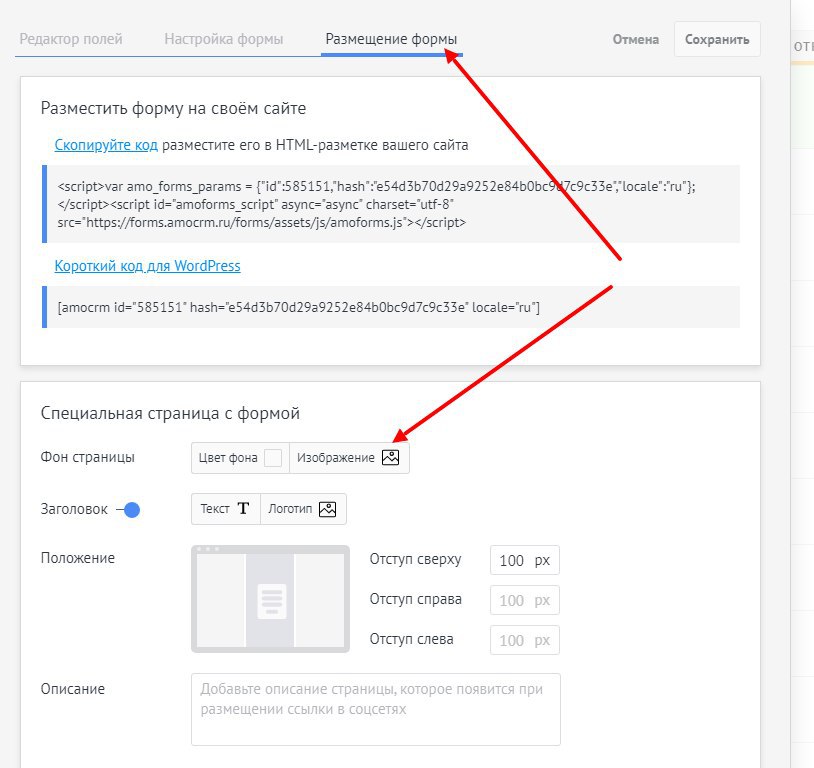Click the Отмена button
The image size is (814, 768).
click(x=635, y=39)
